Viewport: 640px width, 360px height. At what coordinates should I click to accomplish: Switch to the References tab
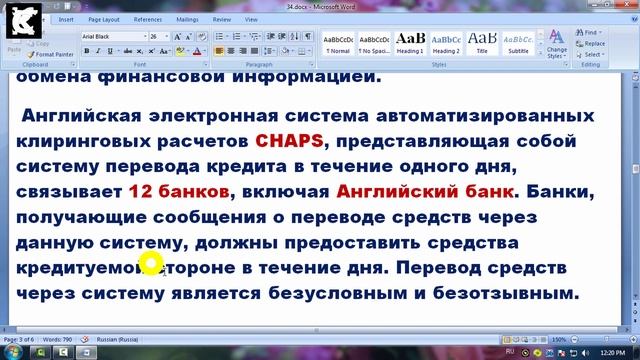tap(148, 20)
